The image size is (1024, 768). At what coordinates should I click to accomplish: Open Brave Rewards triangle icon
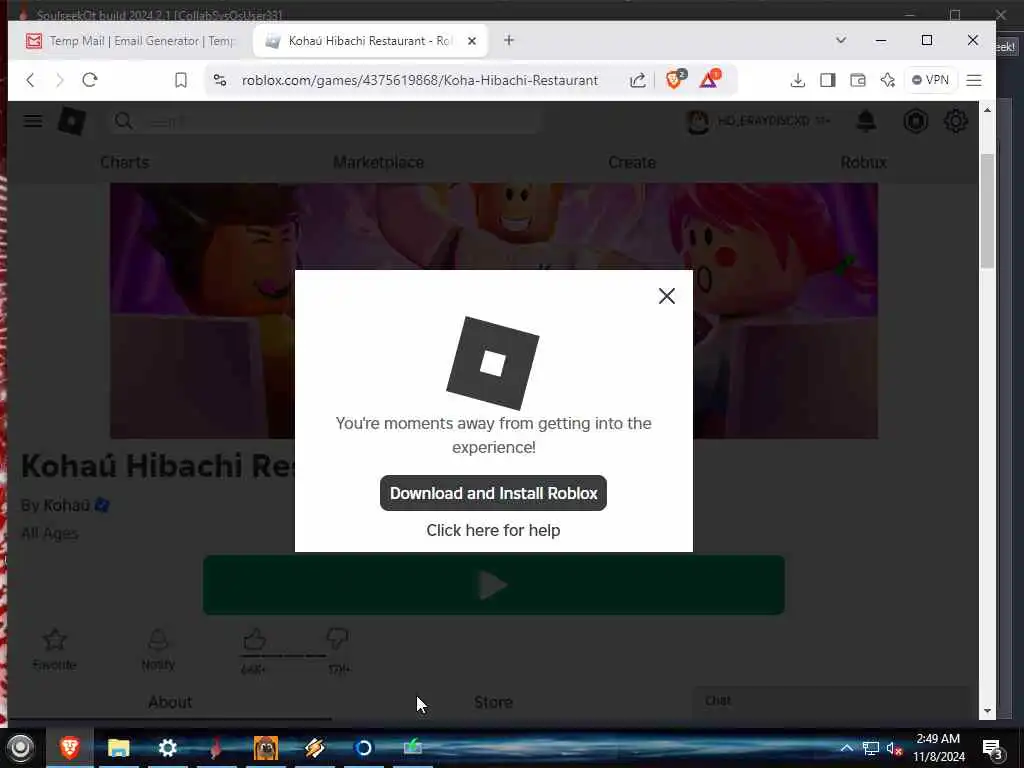[710, 79]
